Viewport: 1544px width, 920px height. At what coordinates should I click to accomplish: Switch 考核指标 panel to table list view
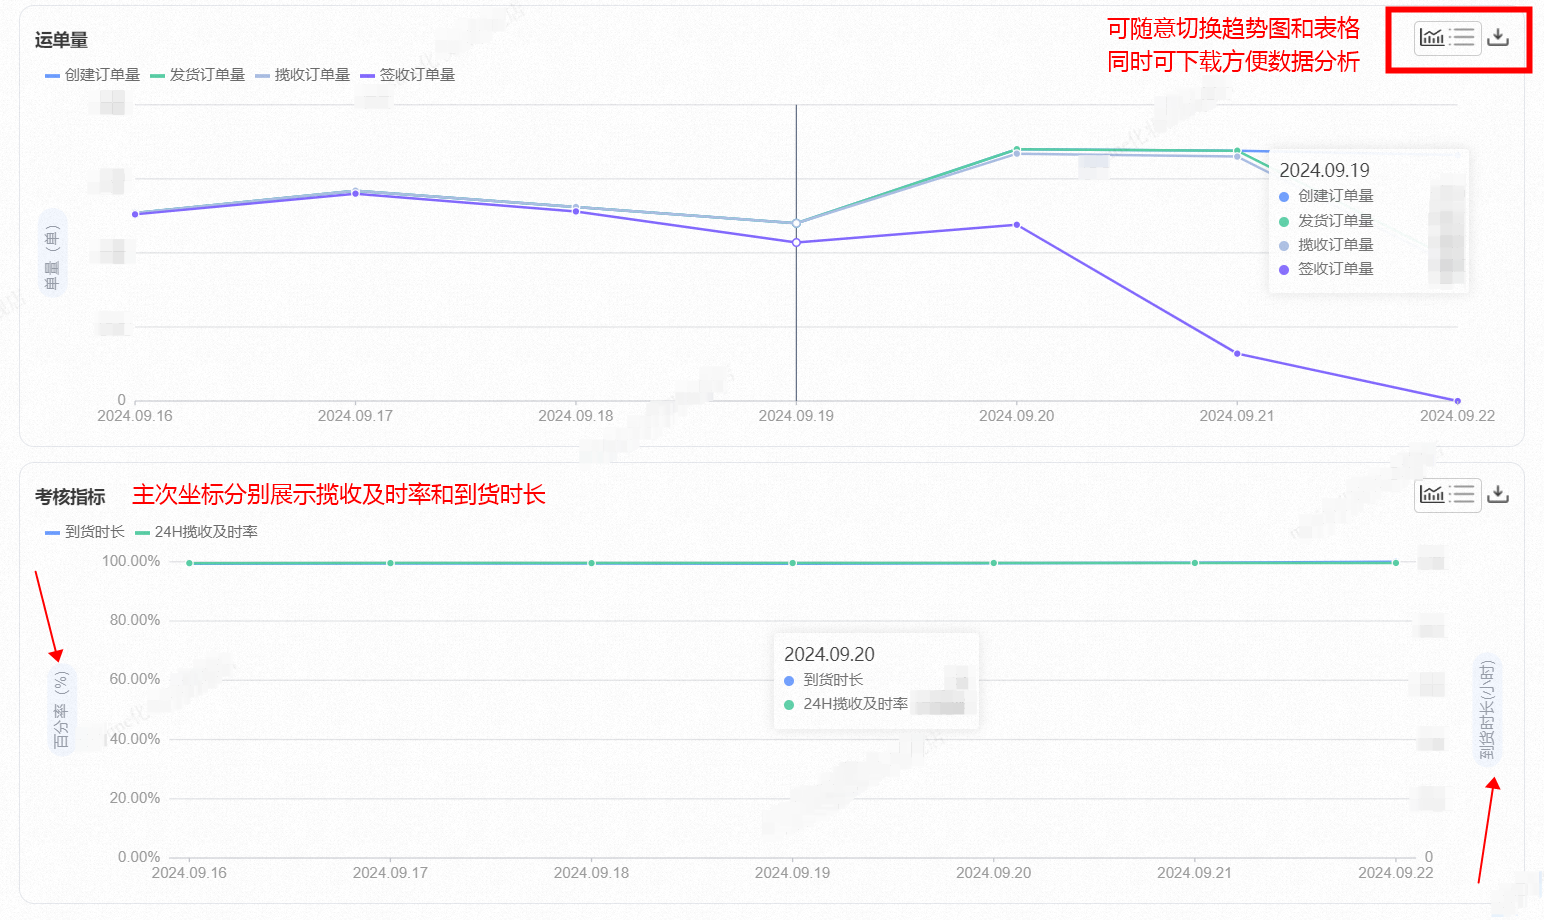1463,494
